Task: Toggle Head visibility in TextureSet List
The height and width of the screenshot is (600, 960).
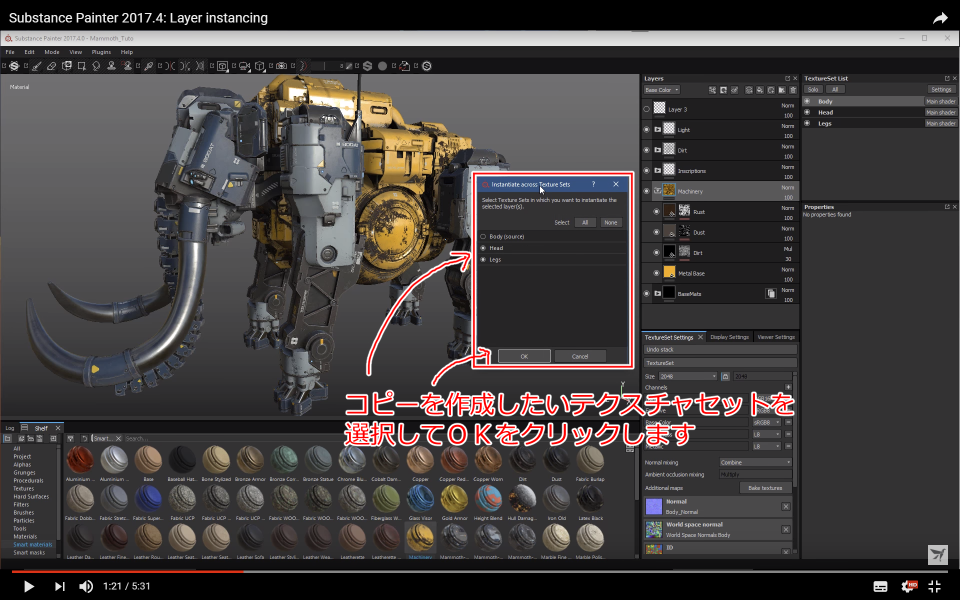Action: click(807, 113)
